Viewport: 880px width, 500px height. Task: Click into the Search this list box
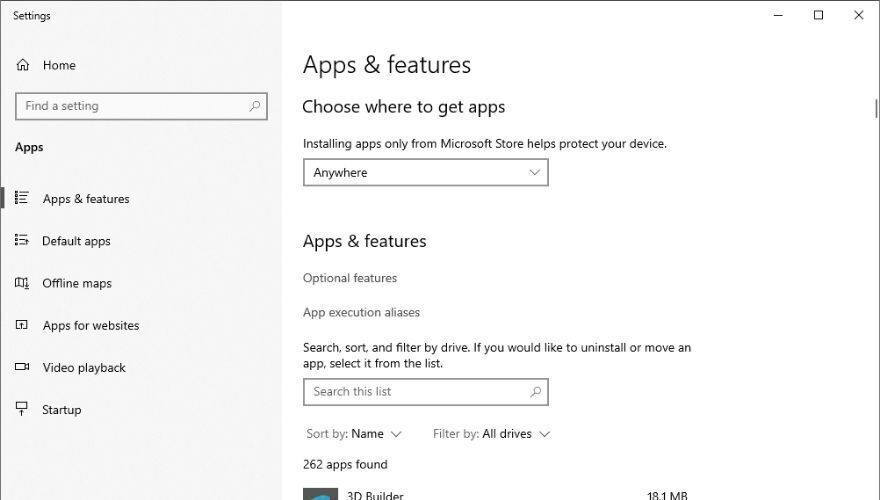pos(425,392)
